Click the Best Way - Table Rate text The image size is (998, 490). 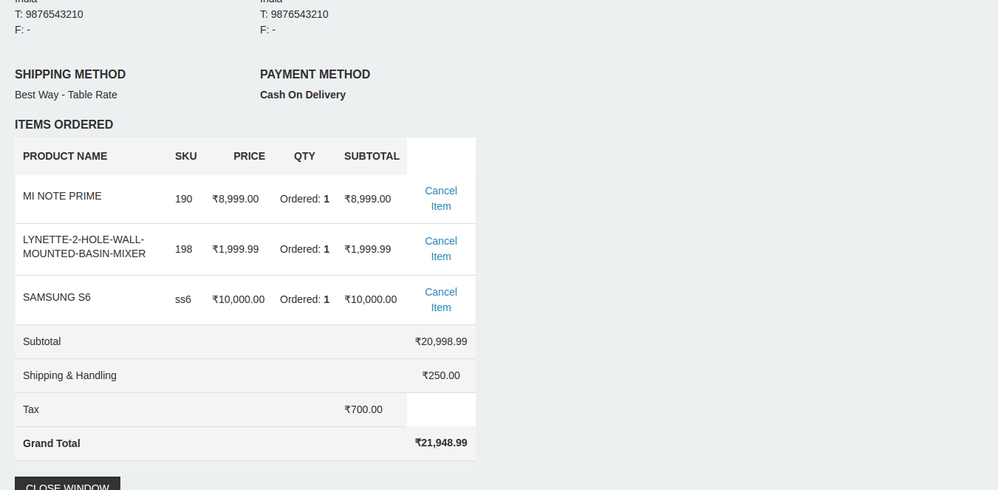tap(66, 95)
